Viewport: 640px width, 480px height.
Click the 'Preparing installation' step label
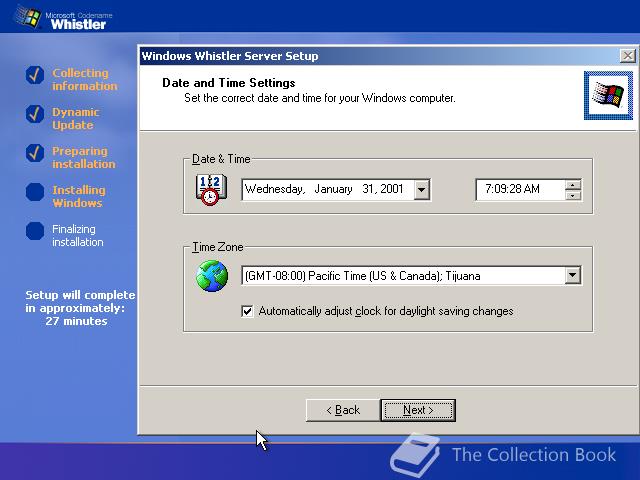click(84, 158)
